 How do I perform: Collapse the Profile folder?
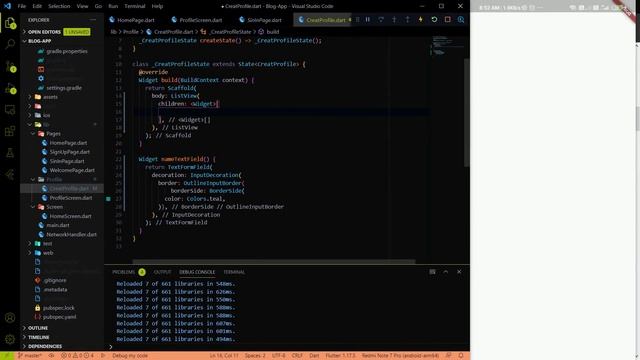[54, 180]
